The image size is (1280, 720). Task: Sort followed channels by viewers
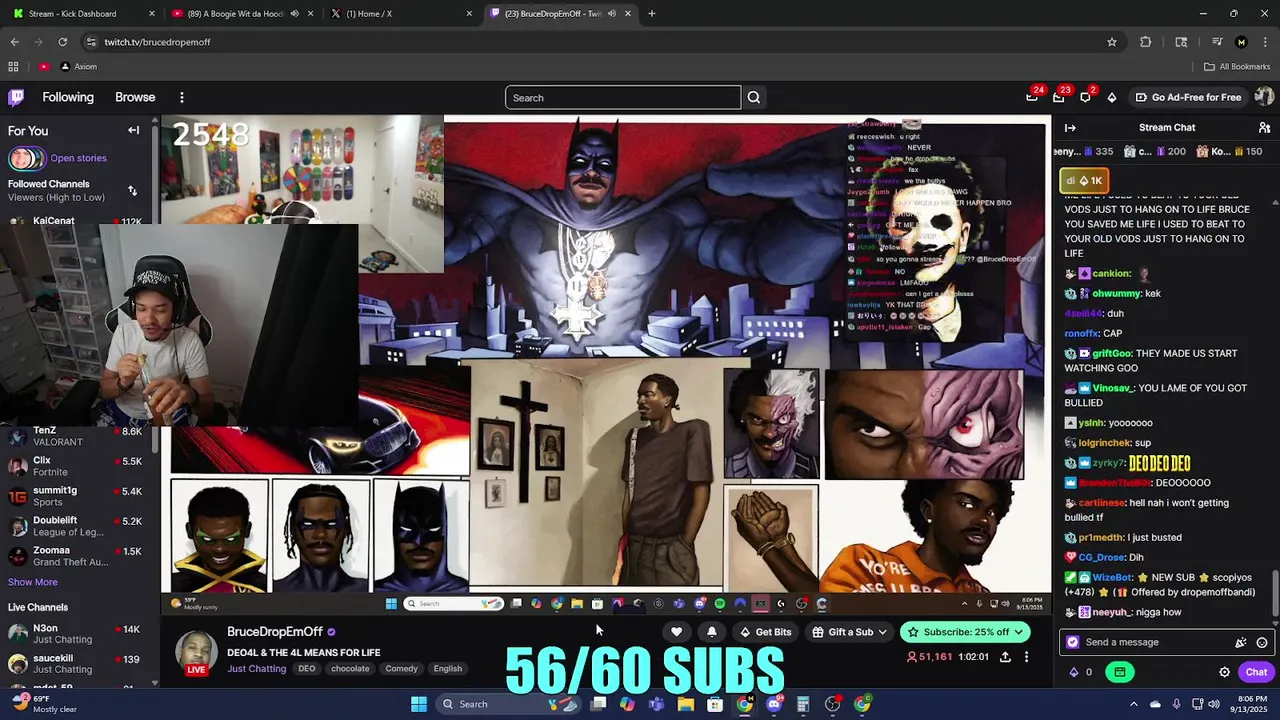click(132, 190)
